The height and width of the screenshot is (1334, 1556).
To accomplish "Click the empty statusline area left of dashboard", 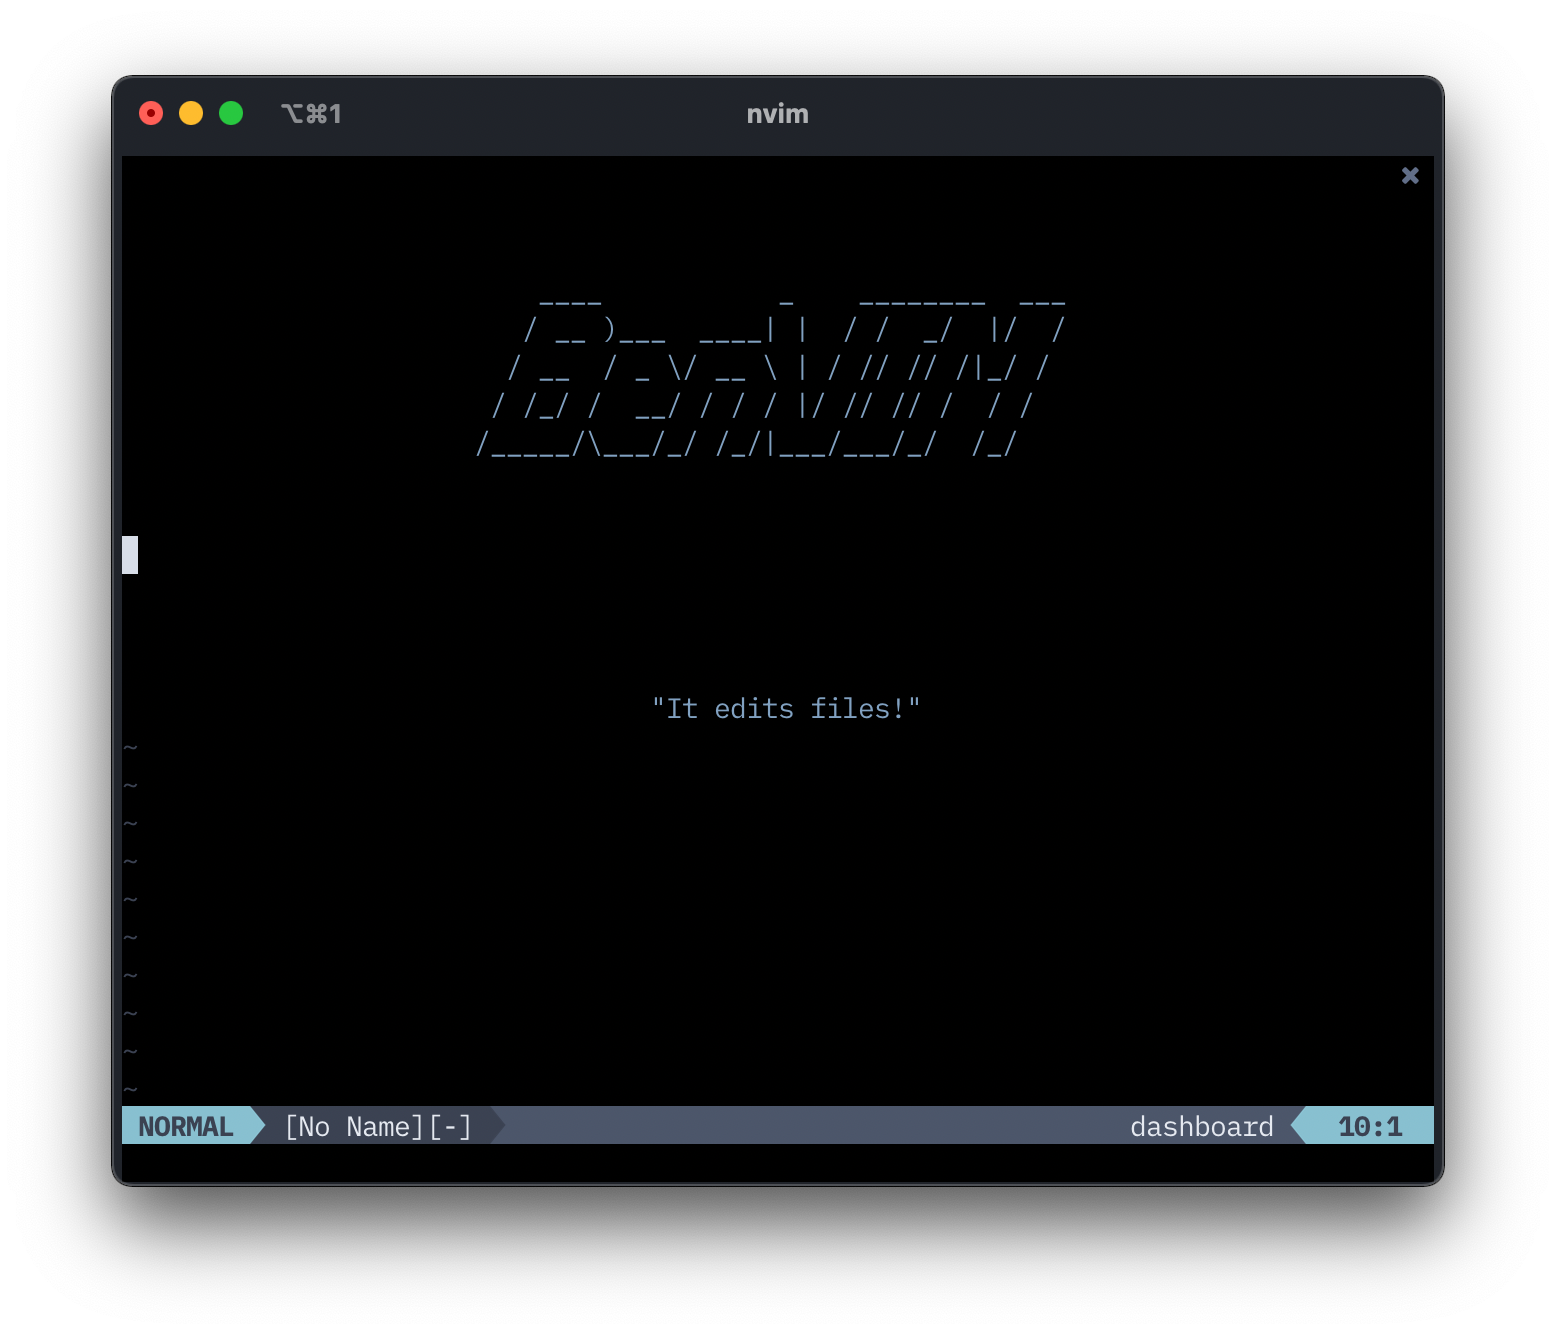I will [x=800, y=1127].
